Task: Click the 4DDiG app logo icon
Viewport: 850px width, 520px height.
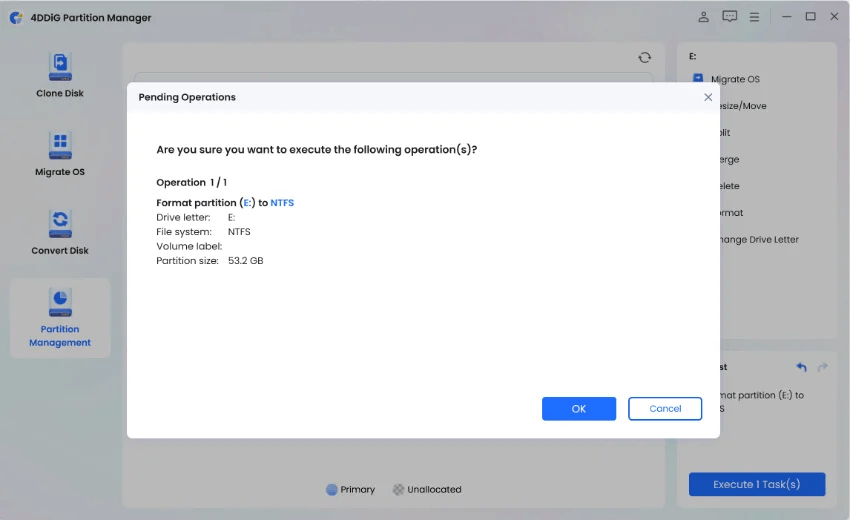Action: point(16,17)
